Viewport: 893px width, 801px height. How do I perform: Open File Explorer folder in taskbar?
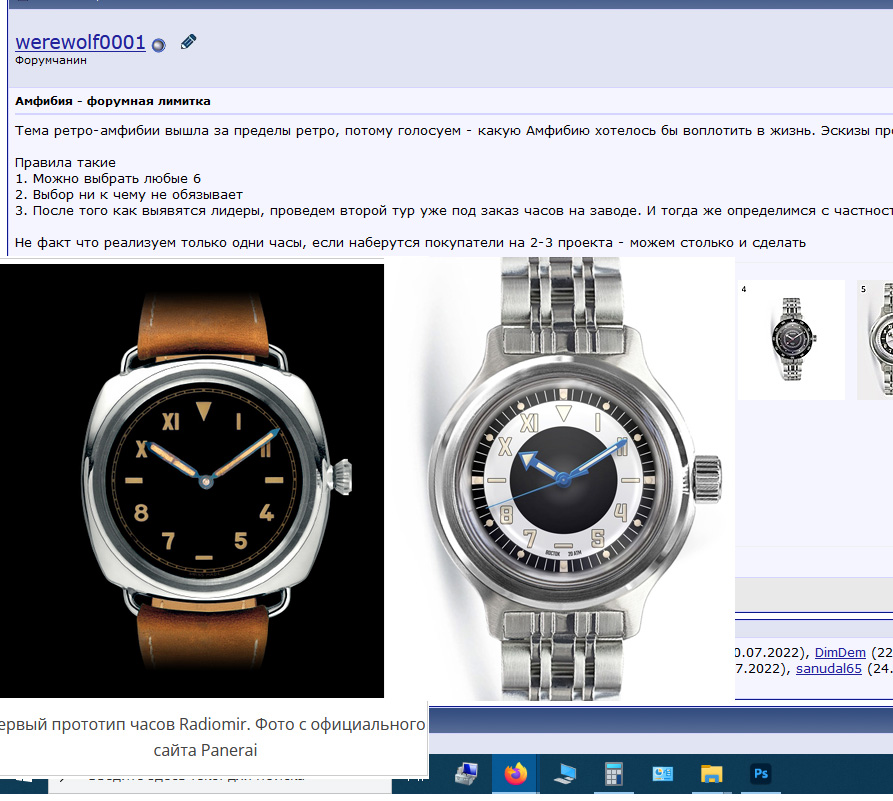coord(712,774)
